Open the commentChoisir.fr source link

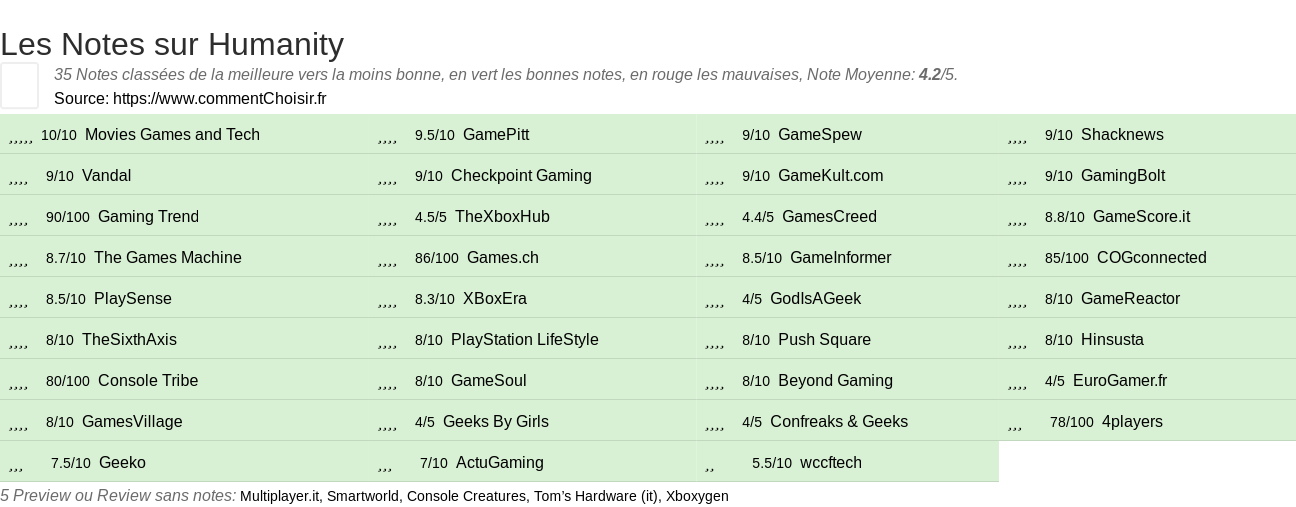220,98
